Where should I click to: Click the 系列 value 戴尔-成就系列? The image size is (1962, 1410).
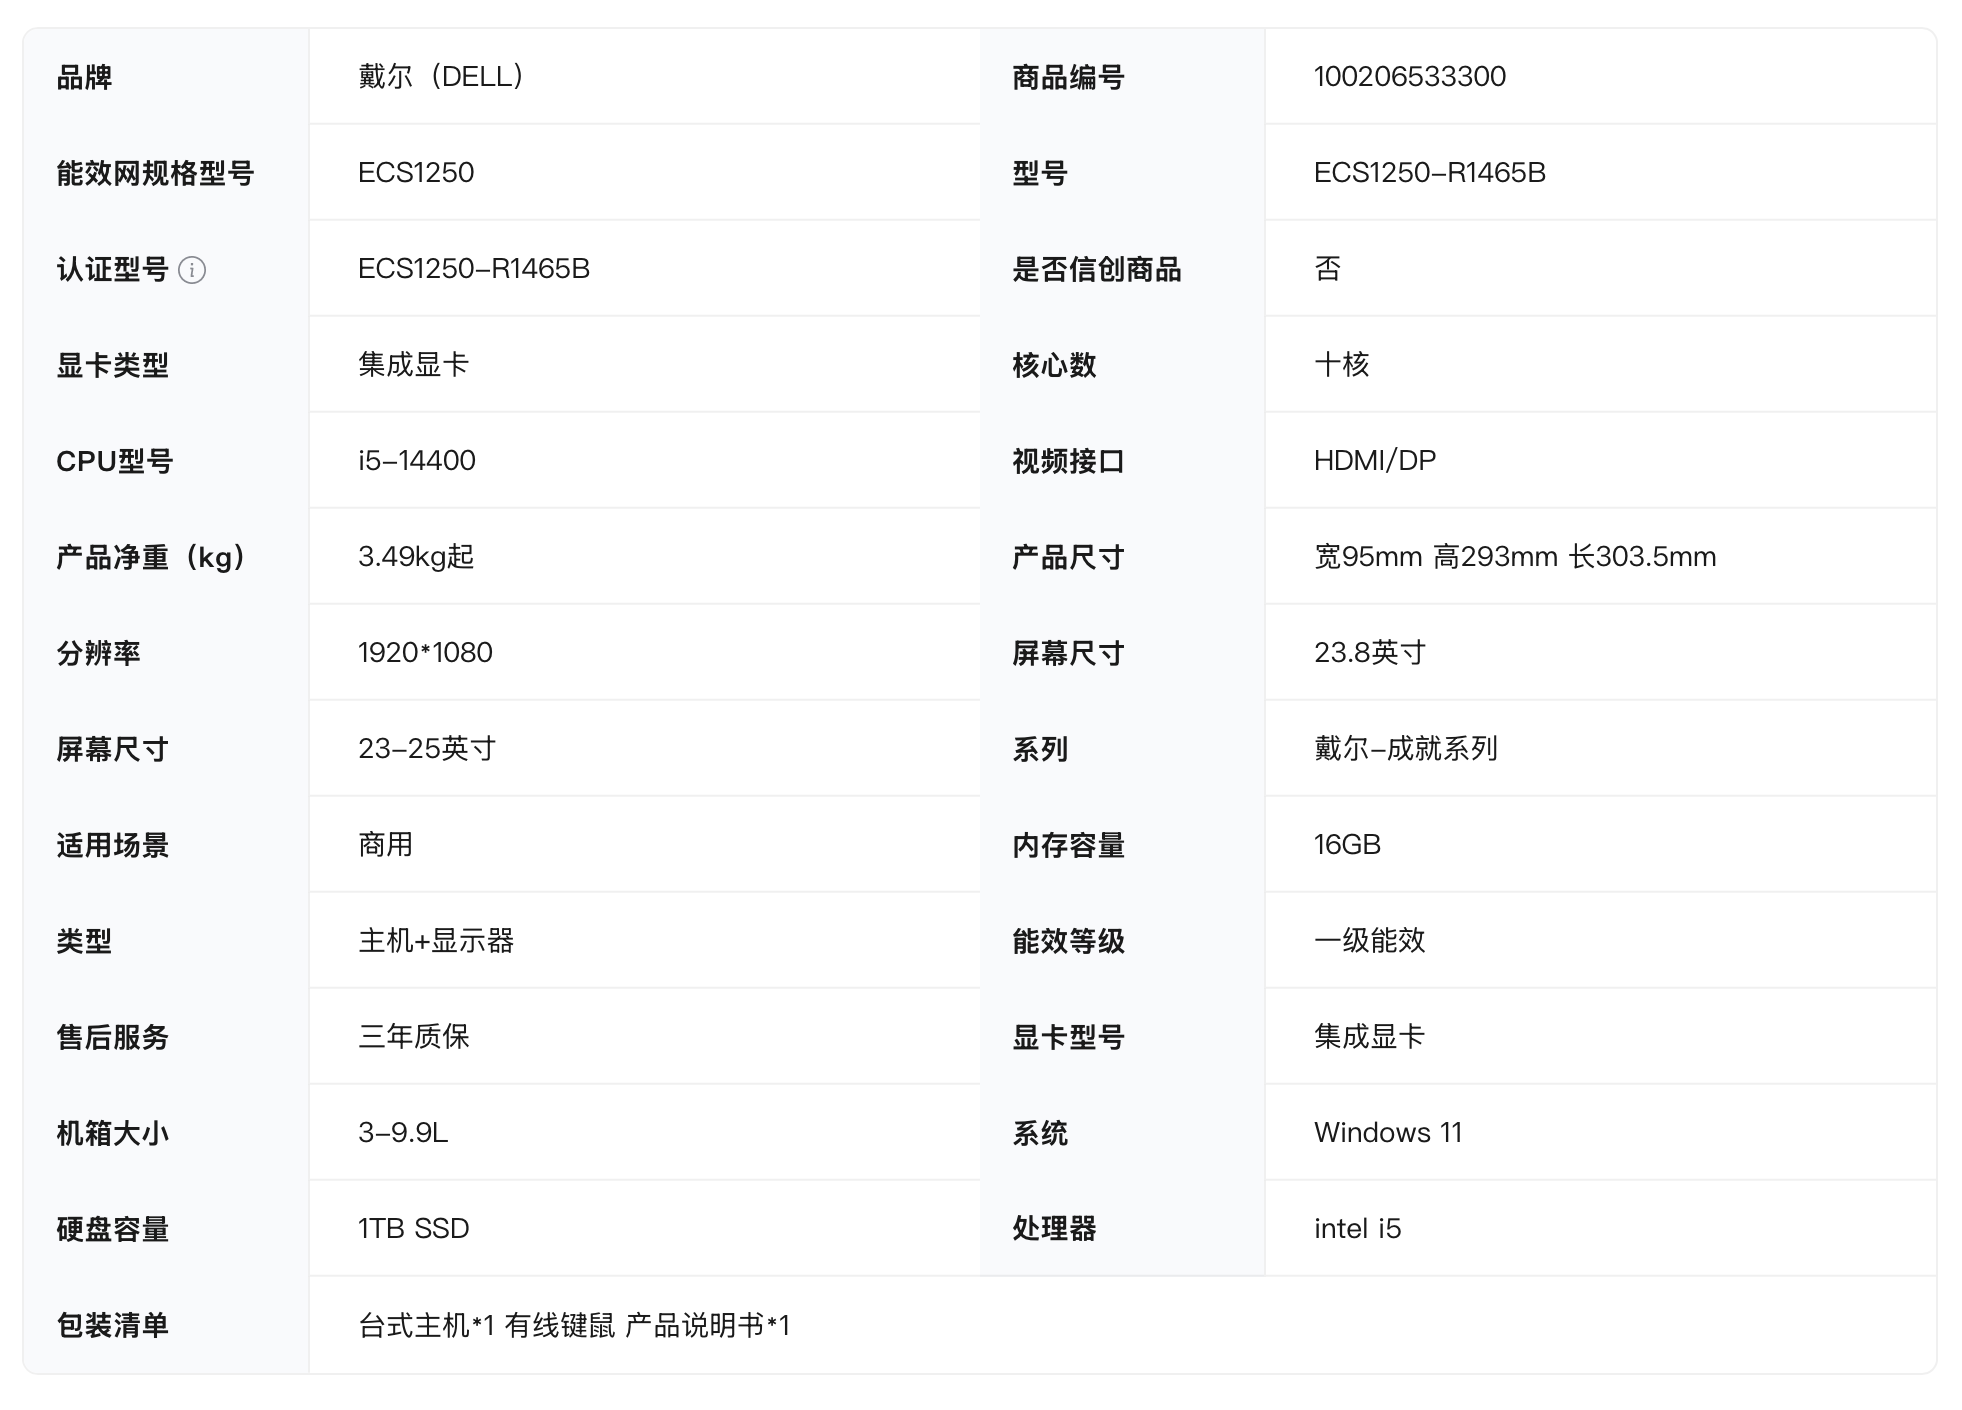(1405, 748)
